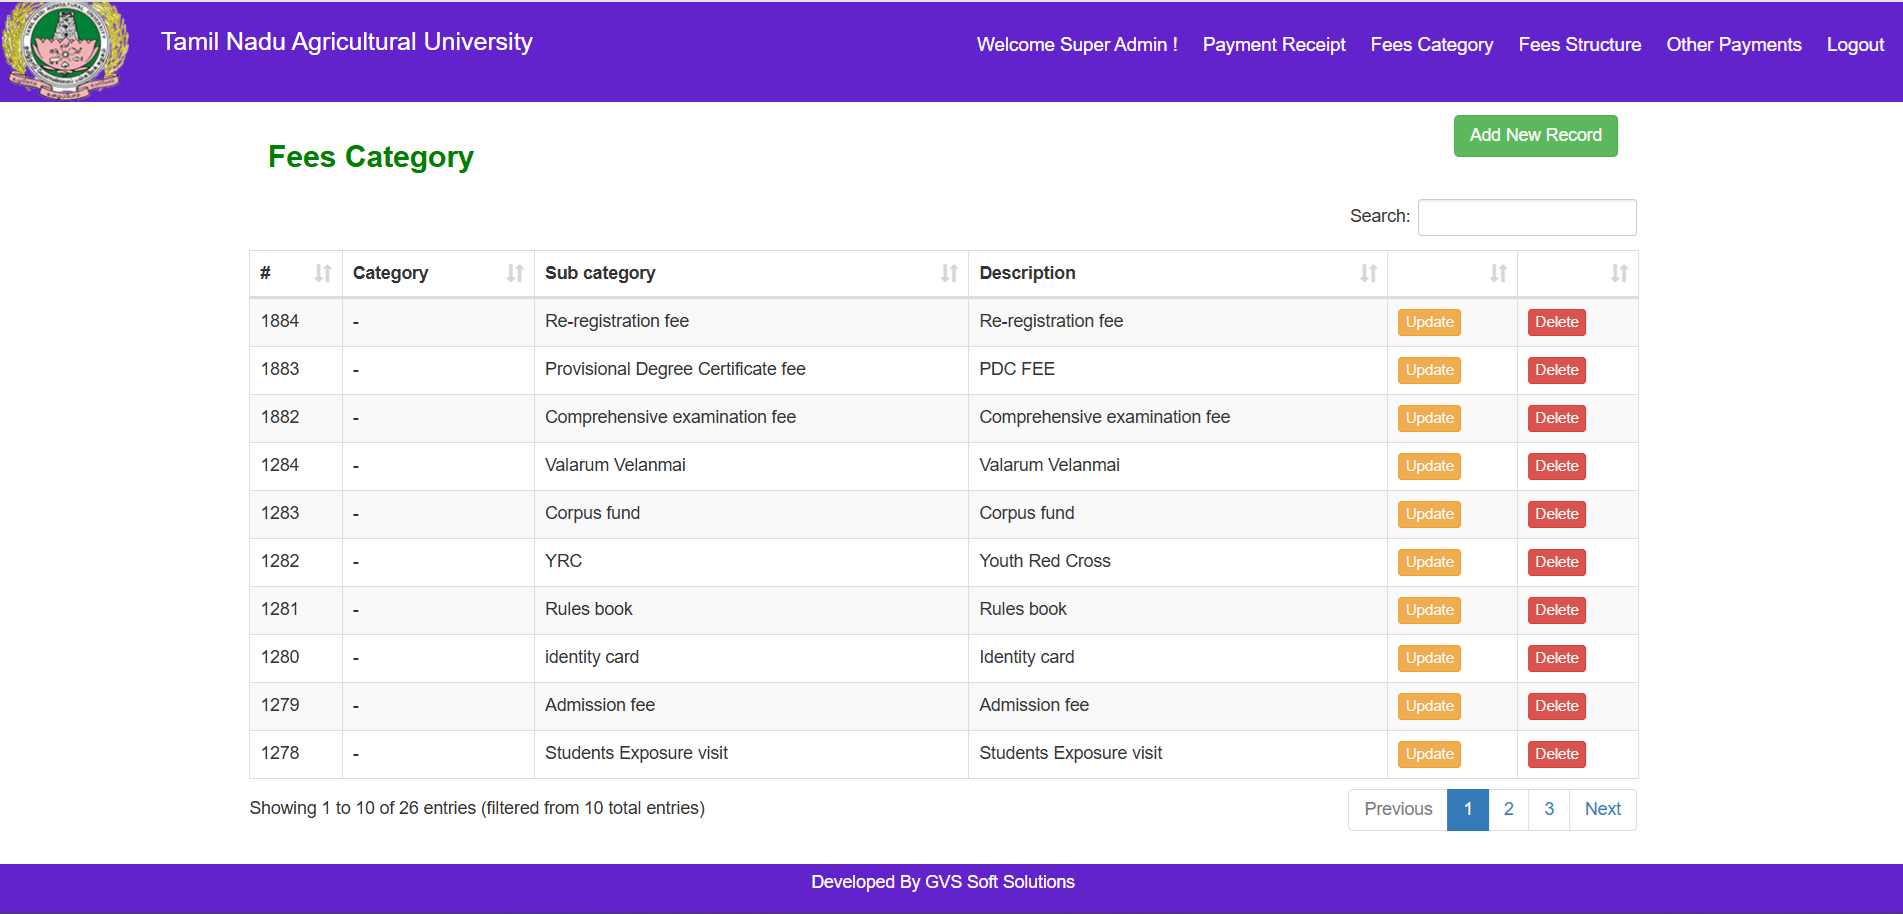This screenshot has height=914, width=1903.
Task: Click the Description column sort icon
Action: tap(1367, 273)
